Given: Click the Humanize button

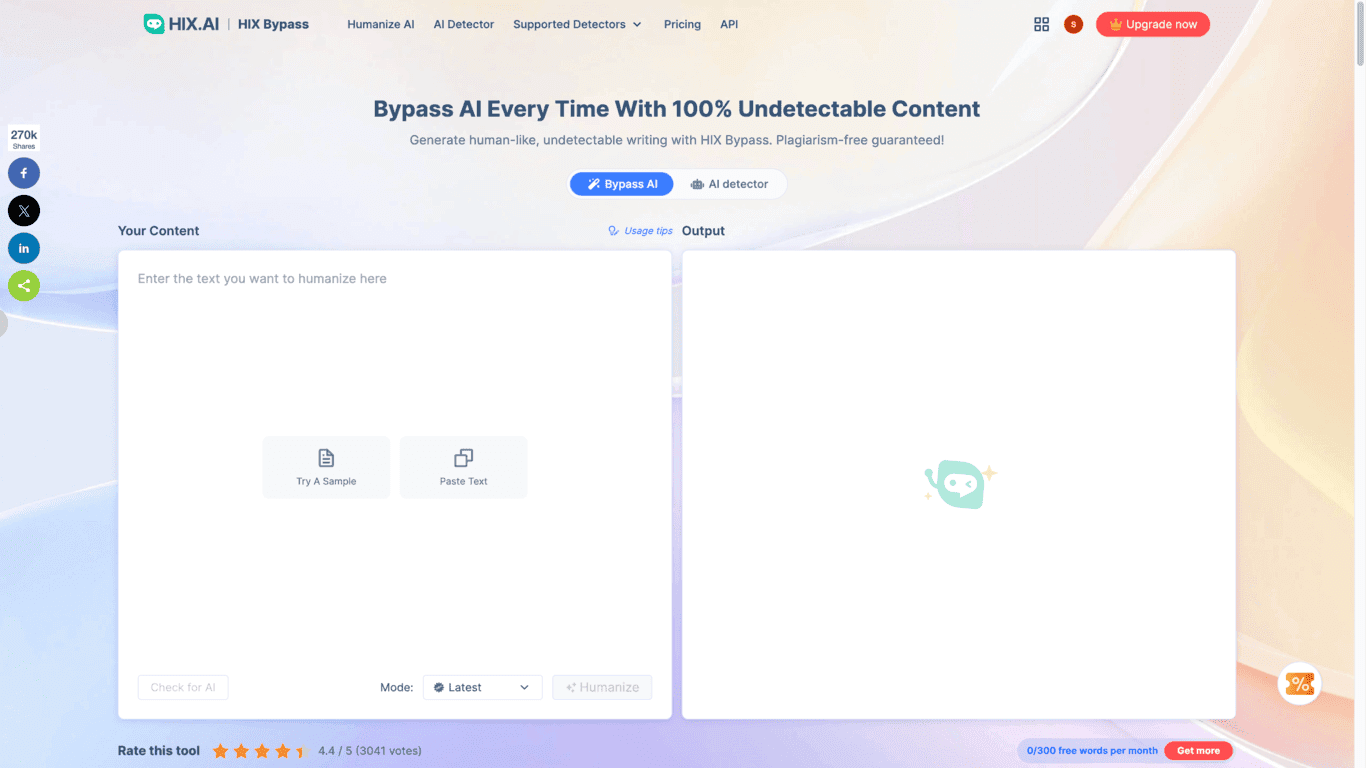Looking at the screenshot, I should click(602, 687).
